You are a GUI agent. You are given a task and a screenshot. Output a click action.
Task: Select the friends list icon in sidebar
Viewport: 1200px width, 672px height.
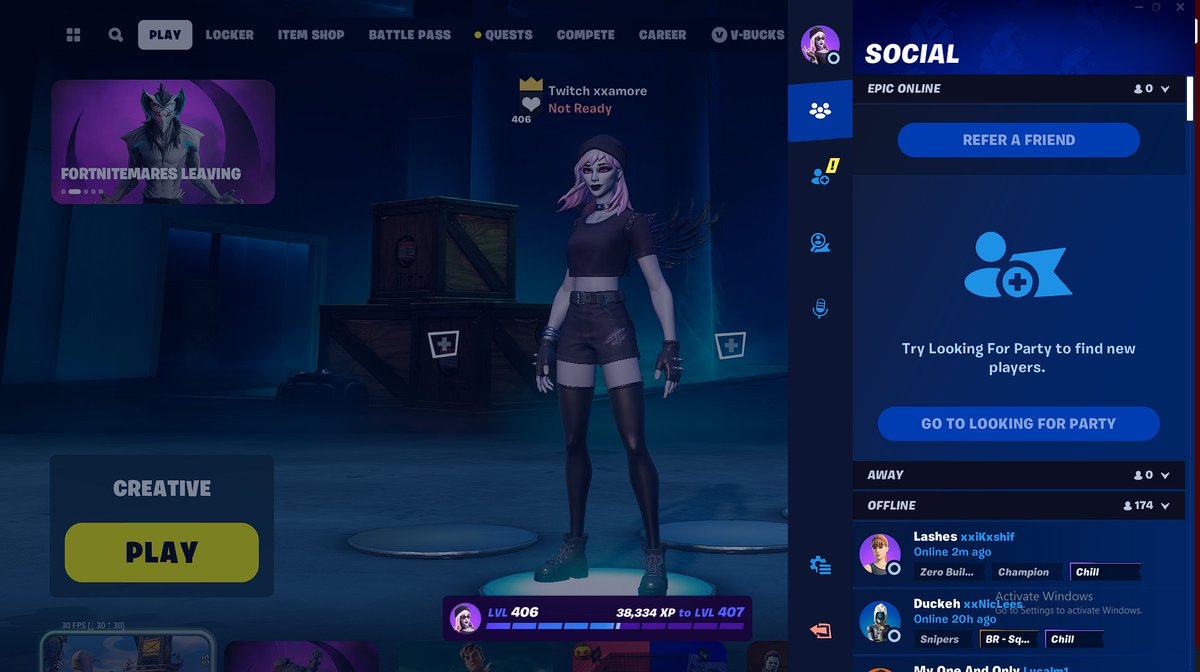pos(820,110)
